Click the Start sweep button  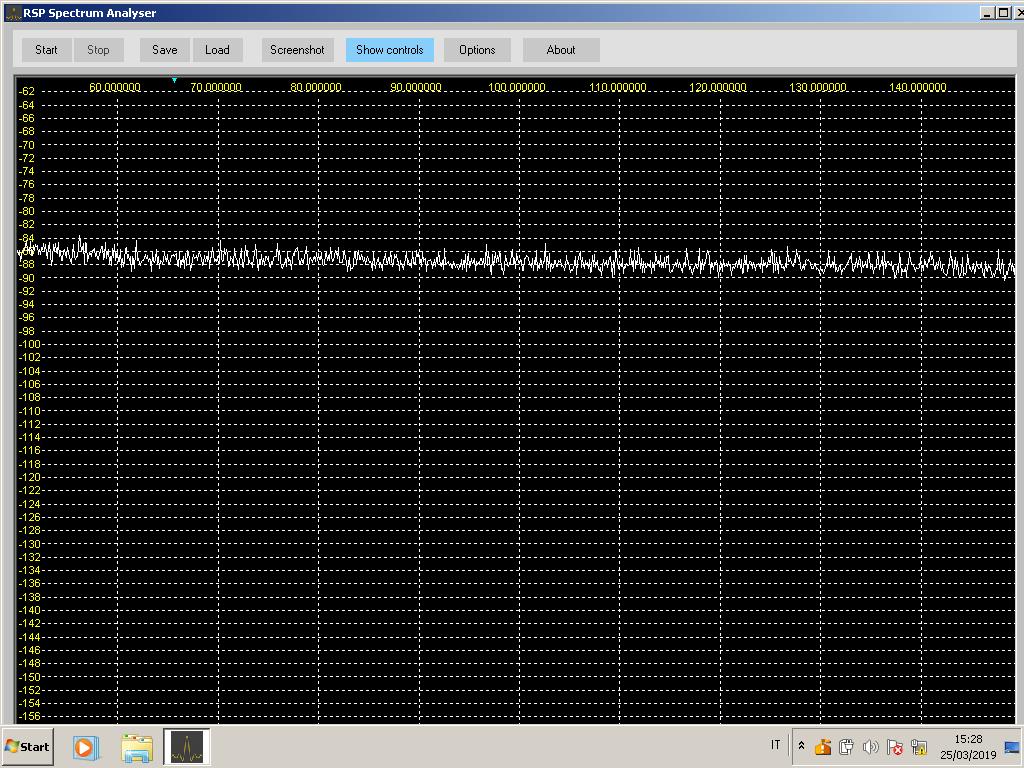coord(46,50)
